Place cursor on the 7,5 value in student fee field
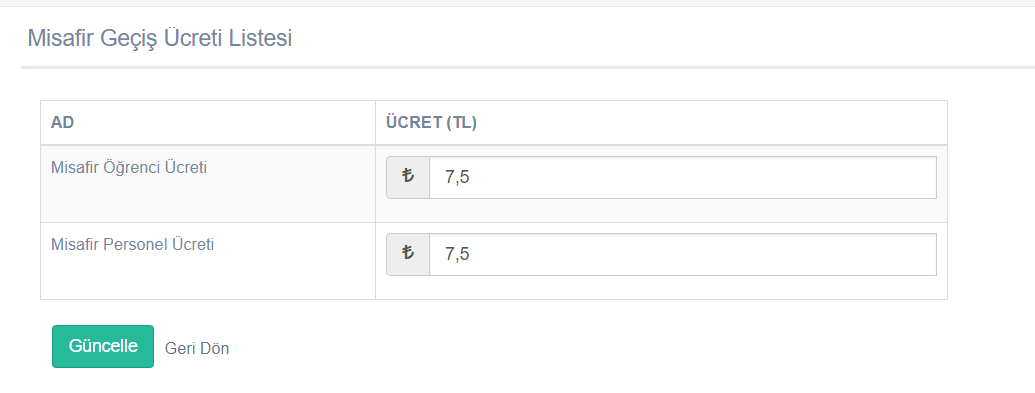The height and width of the screenshot is (393, 1035). (457, 177)
